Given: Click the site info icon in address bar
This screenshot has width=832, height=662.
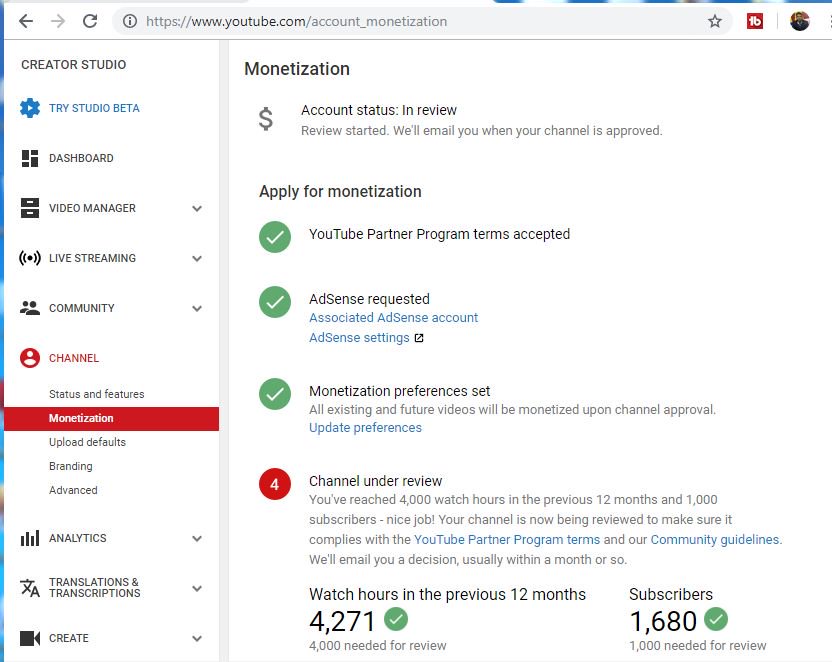Looking at the screenshot, I should [130, 21].
